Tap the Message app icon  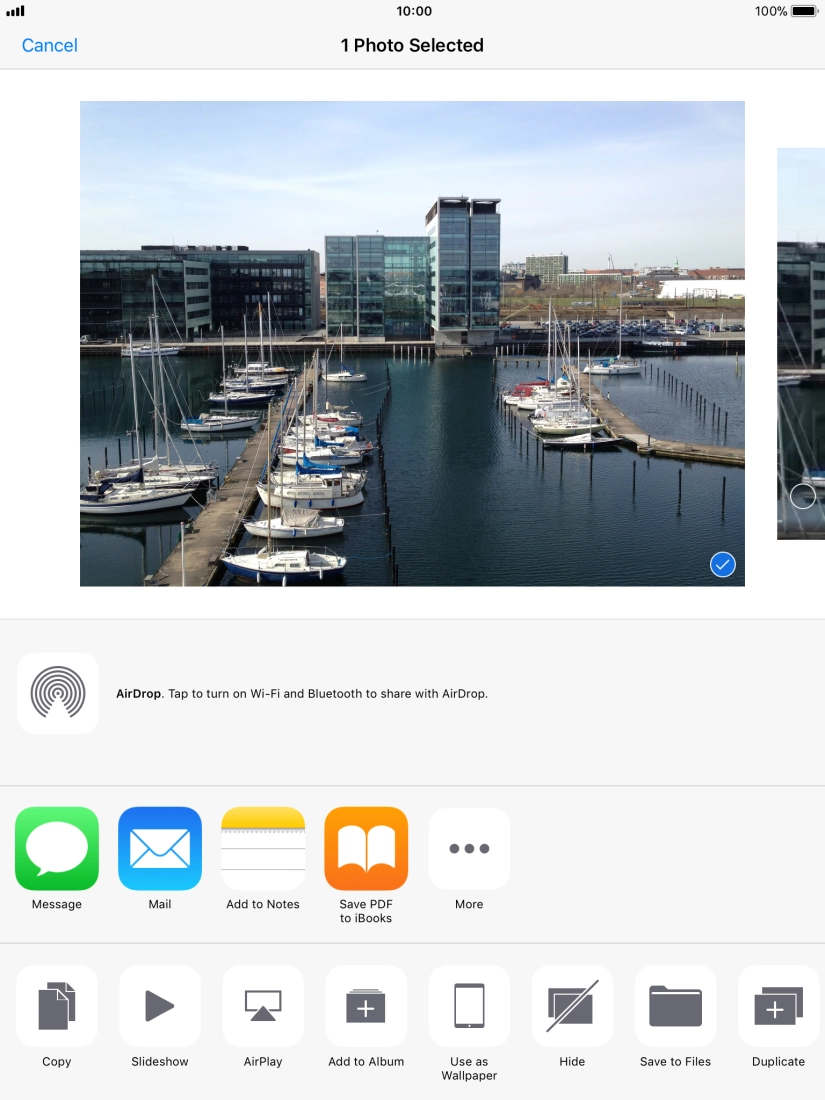pos(57,849)
